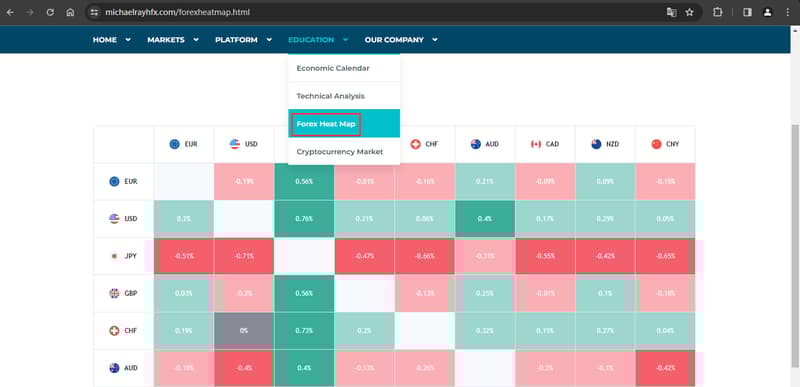800x387 pixels.
Task: Click the EUR/AUD cell showing 0.21%
Action: (x=485, y=182)
